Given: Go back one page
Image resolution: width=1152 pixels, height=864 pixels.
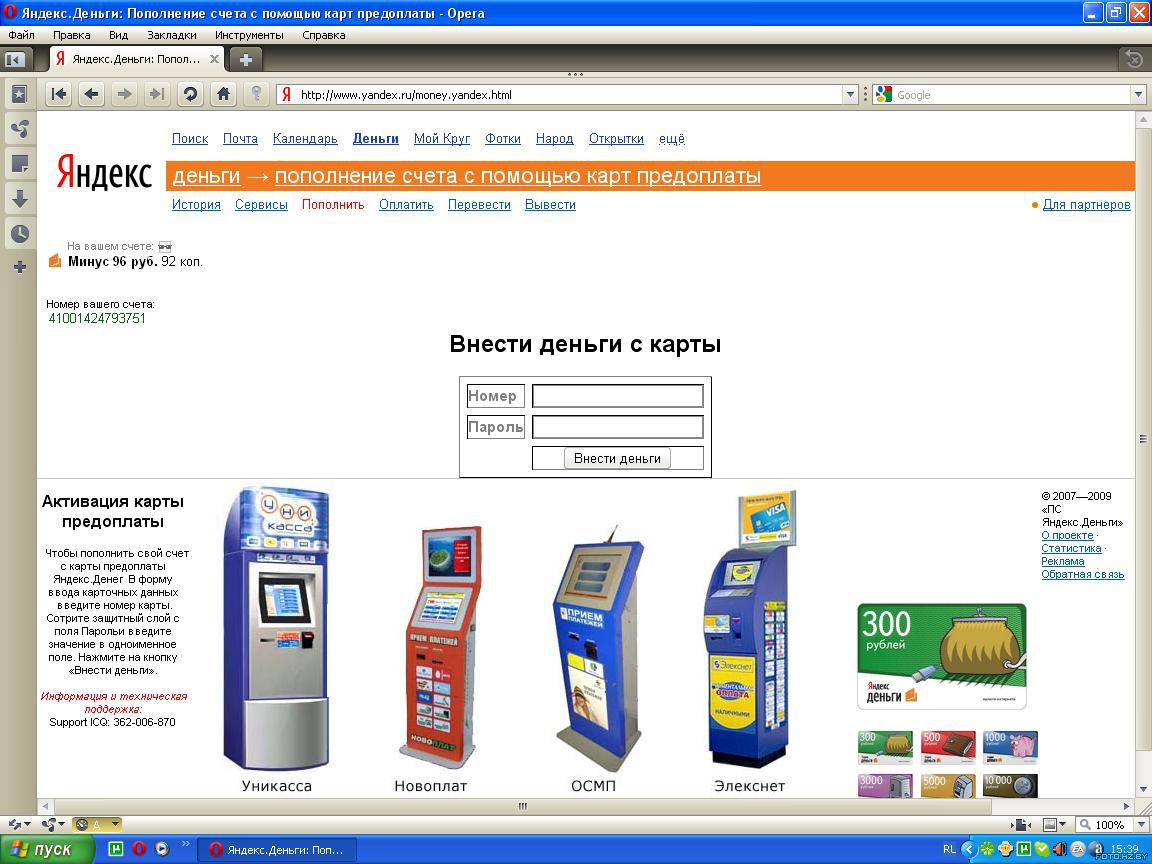Looking at the screenshot, I should tap(92, 94).
